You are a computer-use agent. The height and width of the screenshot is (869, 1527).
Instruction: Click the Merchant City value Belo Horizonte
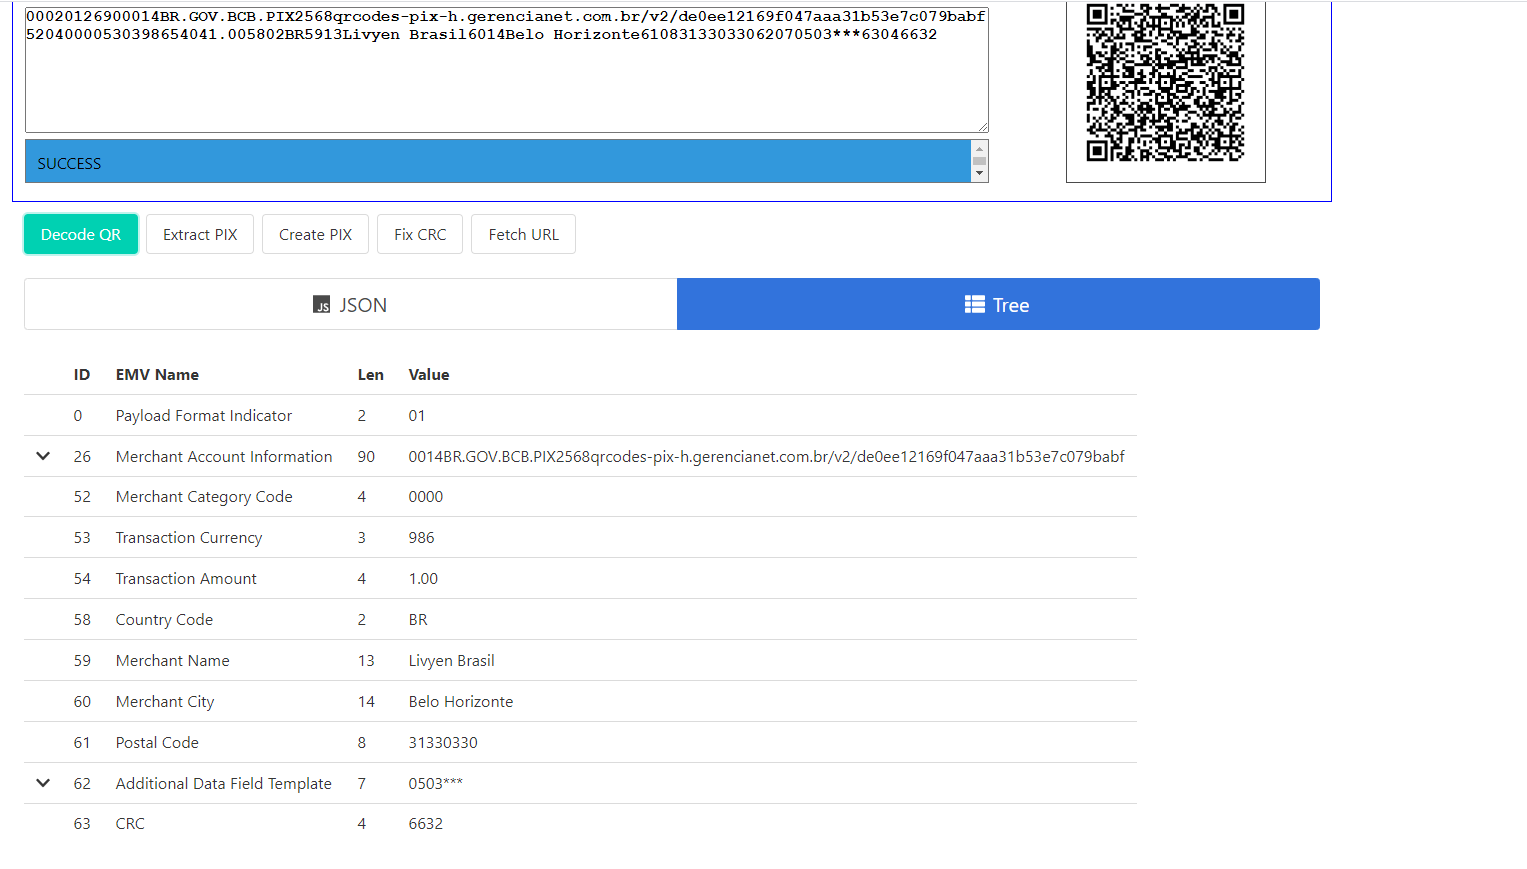pyautogui.click(x=460, y=702)
